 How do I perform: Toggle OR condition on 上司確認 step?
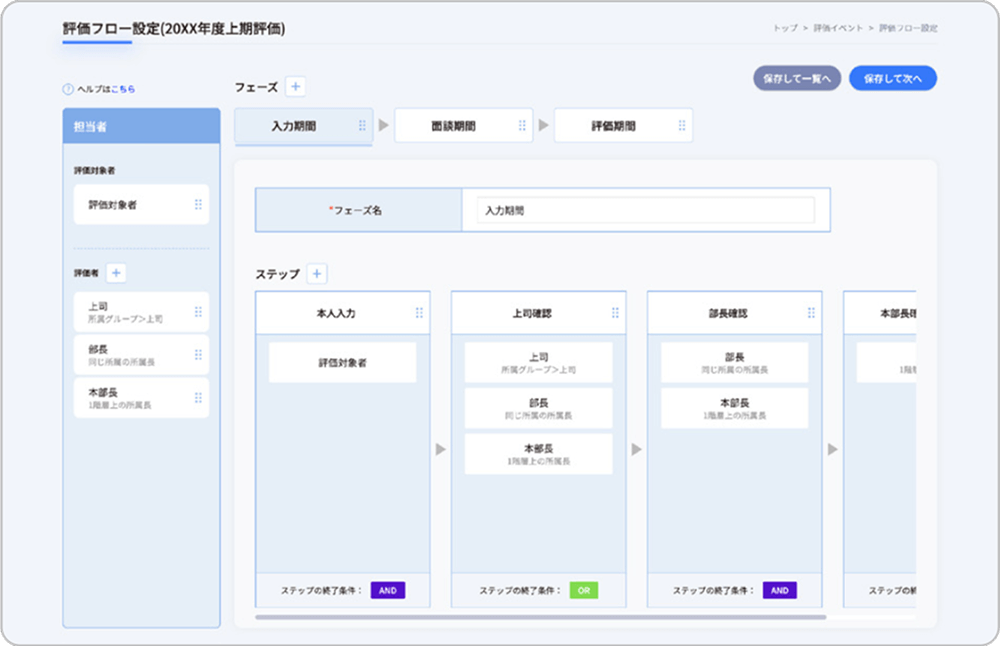point(584,590)
